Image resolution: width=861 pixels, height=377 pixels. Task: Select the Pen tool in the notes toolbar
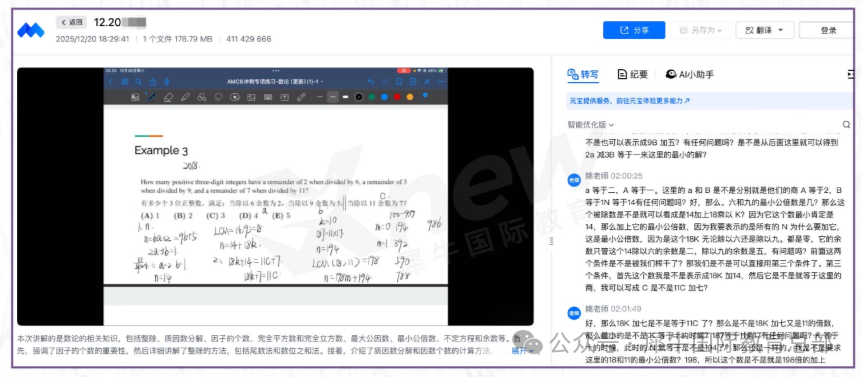click(x=151, y=97)
